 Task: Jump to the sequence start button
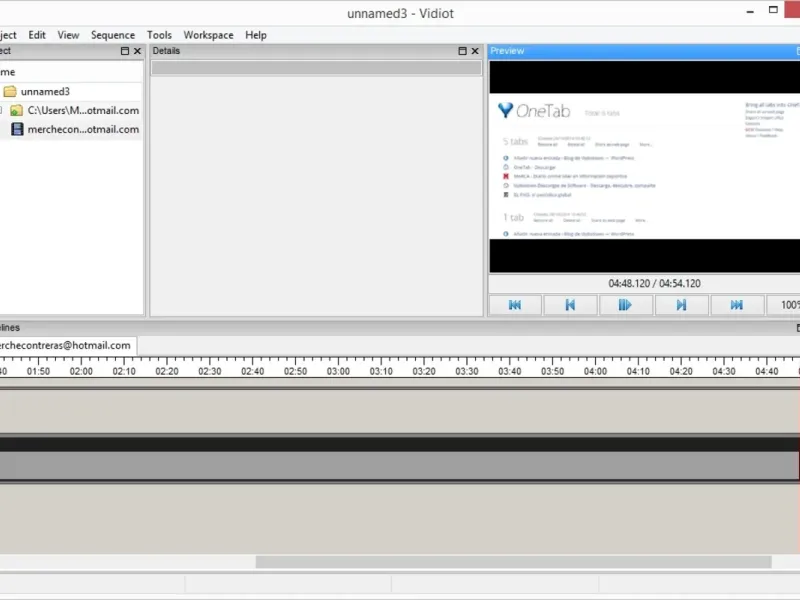[515, 305]
